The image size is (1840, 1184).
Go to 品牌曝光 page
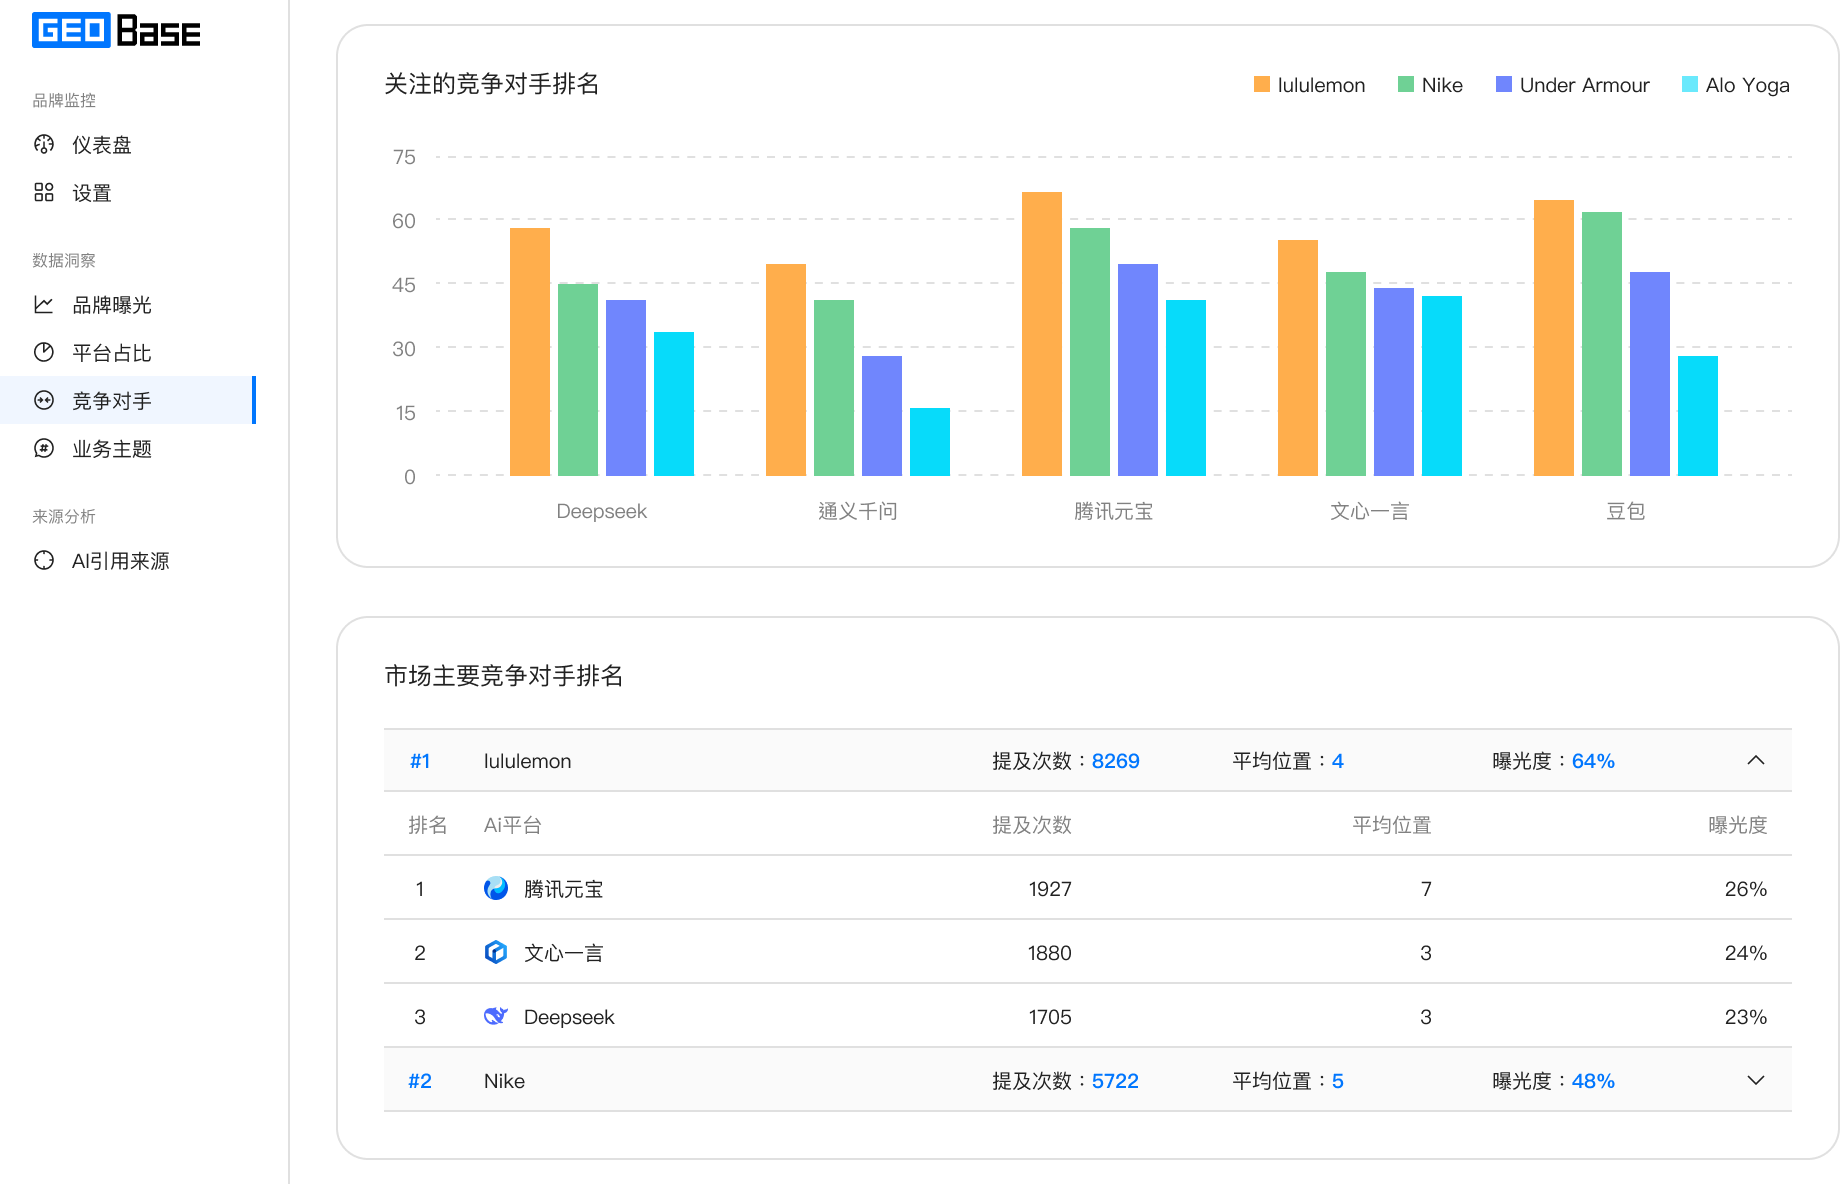coord(128,305)
